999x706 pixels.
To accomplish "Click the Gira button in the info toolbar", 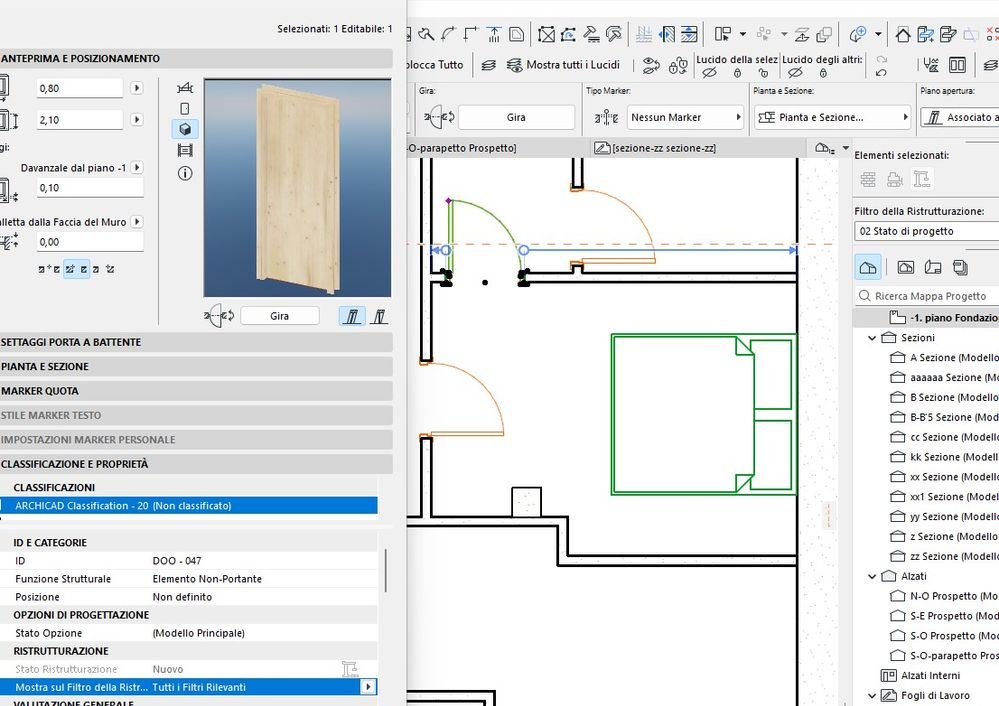I will pos(516,117).
